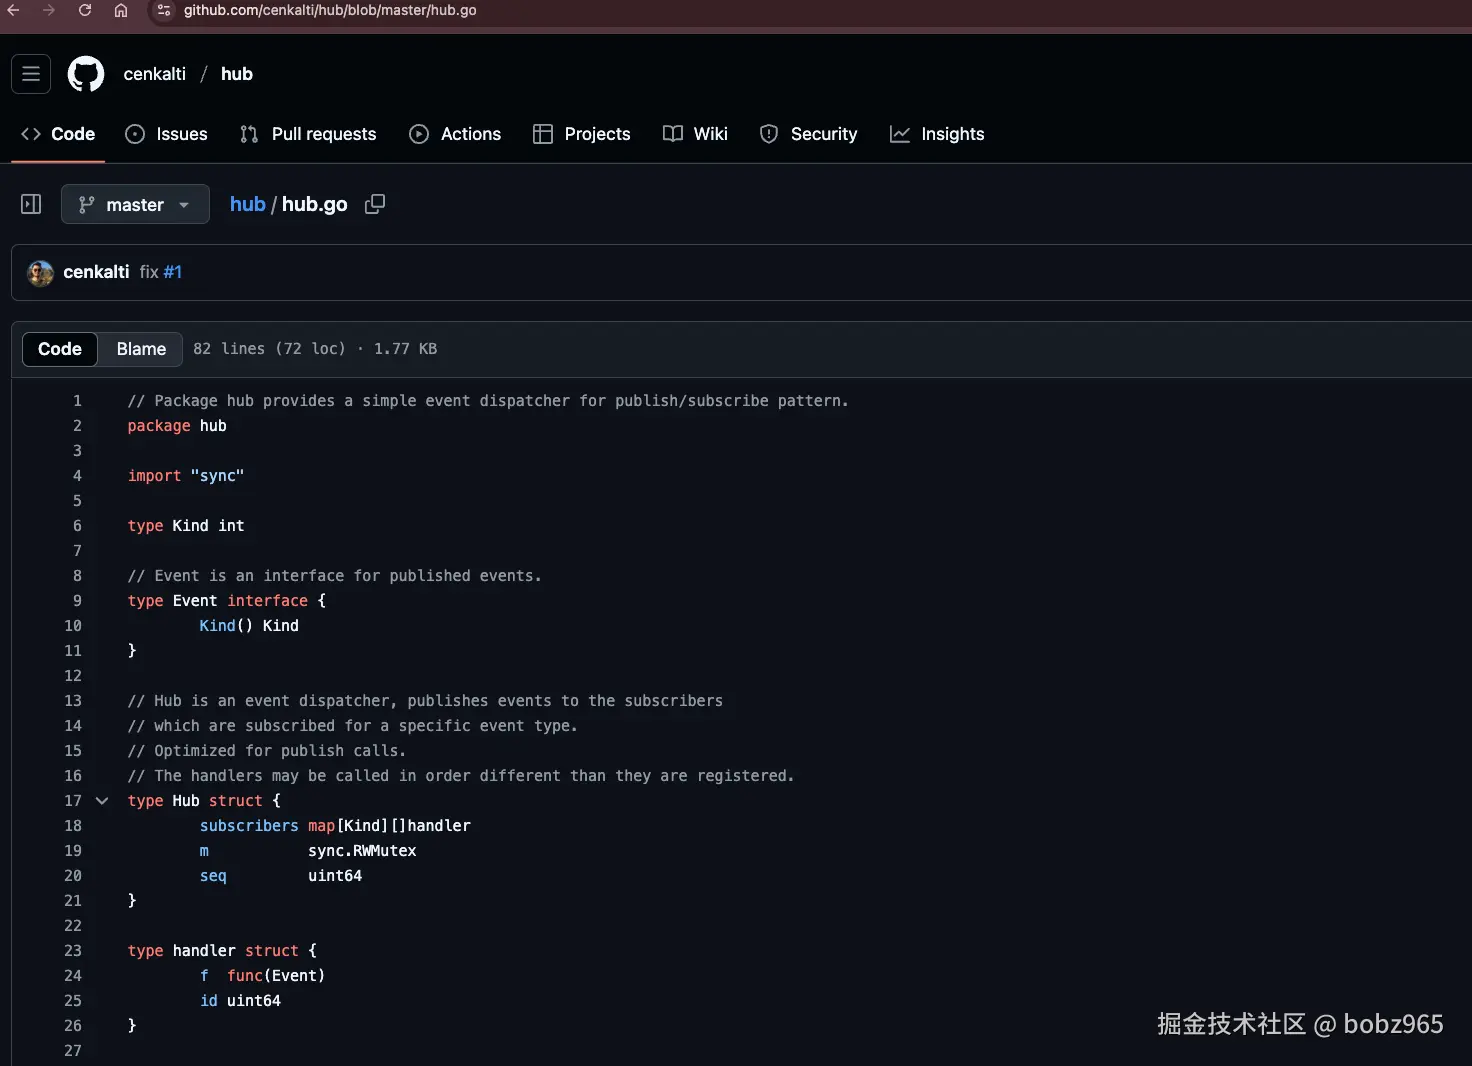Image resolution: width=1472 pixels, height=1066 pixels.
Task: Open the Pull requests tab
Action: [308, 134]
